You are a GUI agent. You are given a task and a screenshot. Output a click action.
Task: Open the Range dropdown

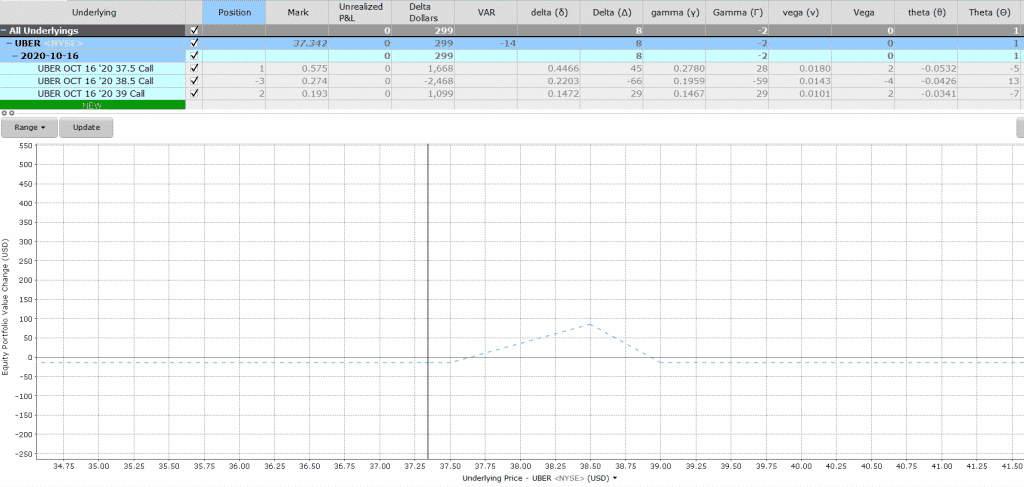(x=29, y=128)
